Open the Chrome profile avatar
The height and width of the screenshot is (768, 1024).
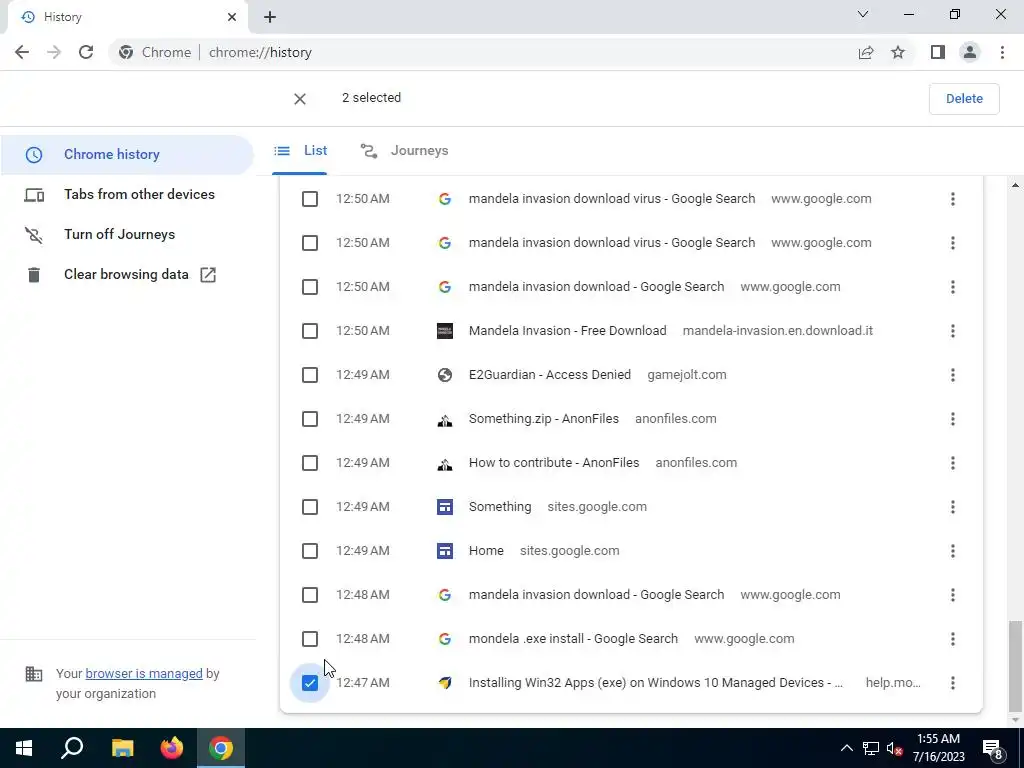(x=970, y=52)
